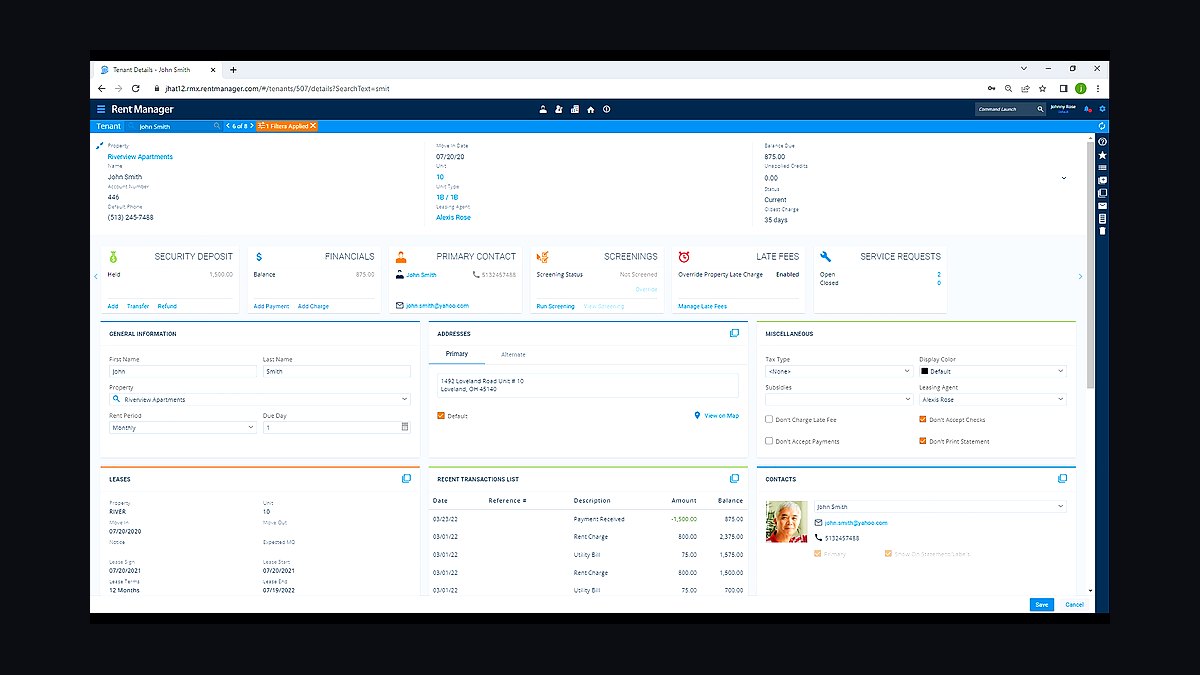Click the Tenant Details browser tab

tap(158, 70)
